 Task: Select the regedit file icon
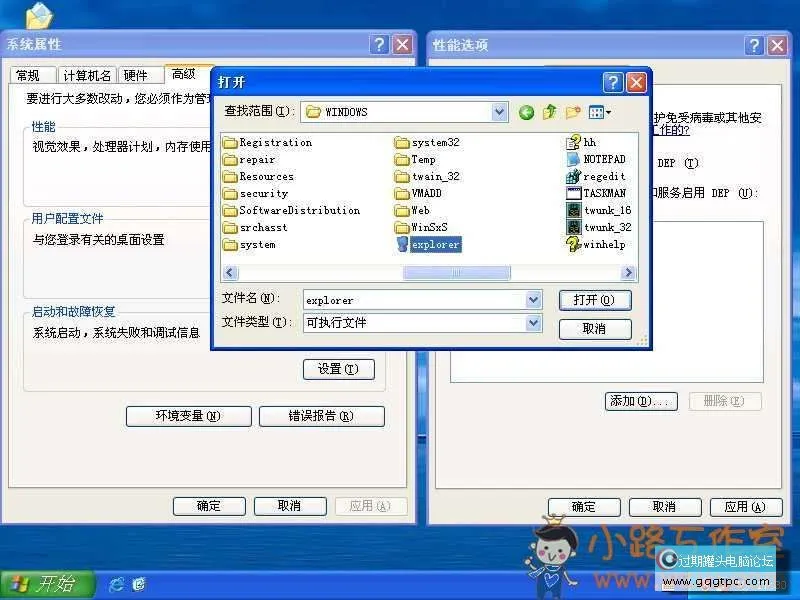(597, 175)
